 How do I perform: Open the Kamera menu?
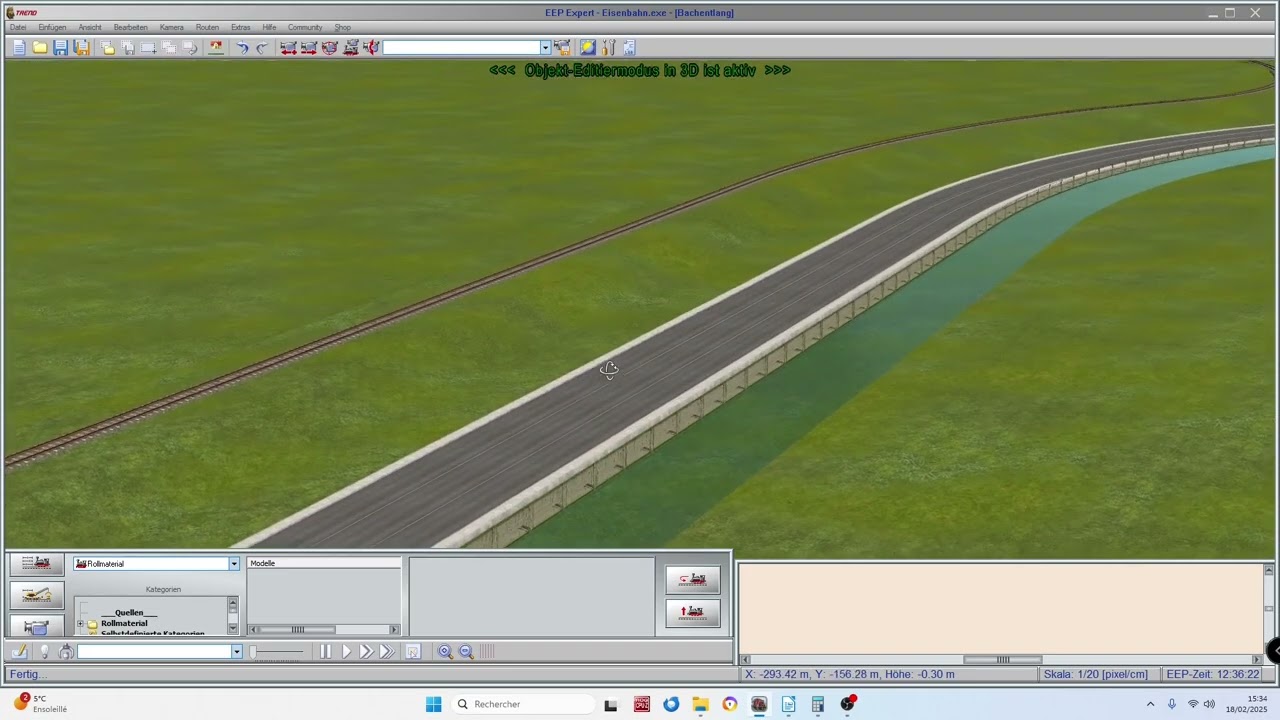point(172,27)
